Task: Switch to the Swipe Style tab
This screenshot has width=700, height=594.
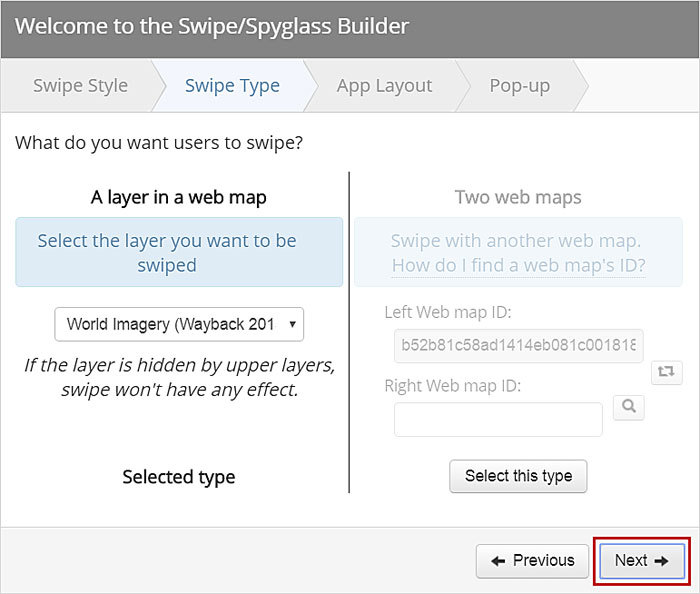Action: 80,86
